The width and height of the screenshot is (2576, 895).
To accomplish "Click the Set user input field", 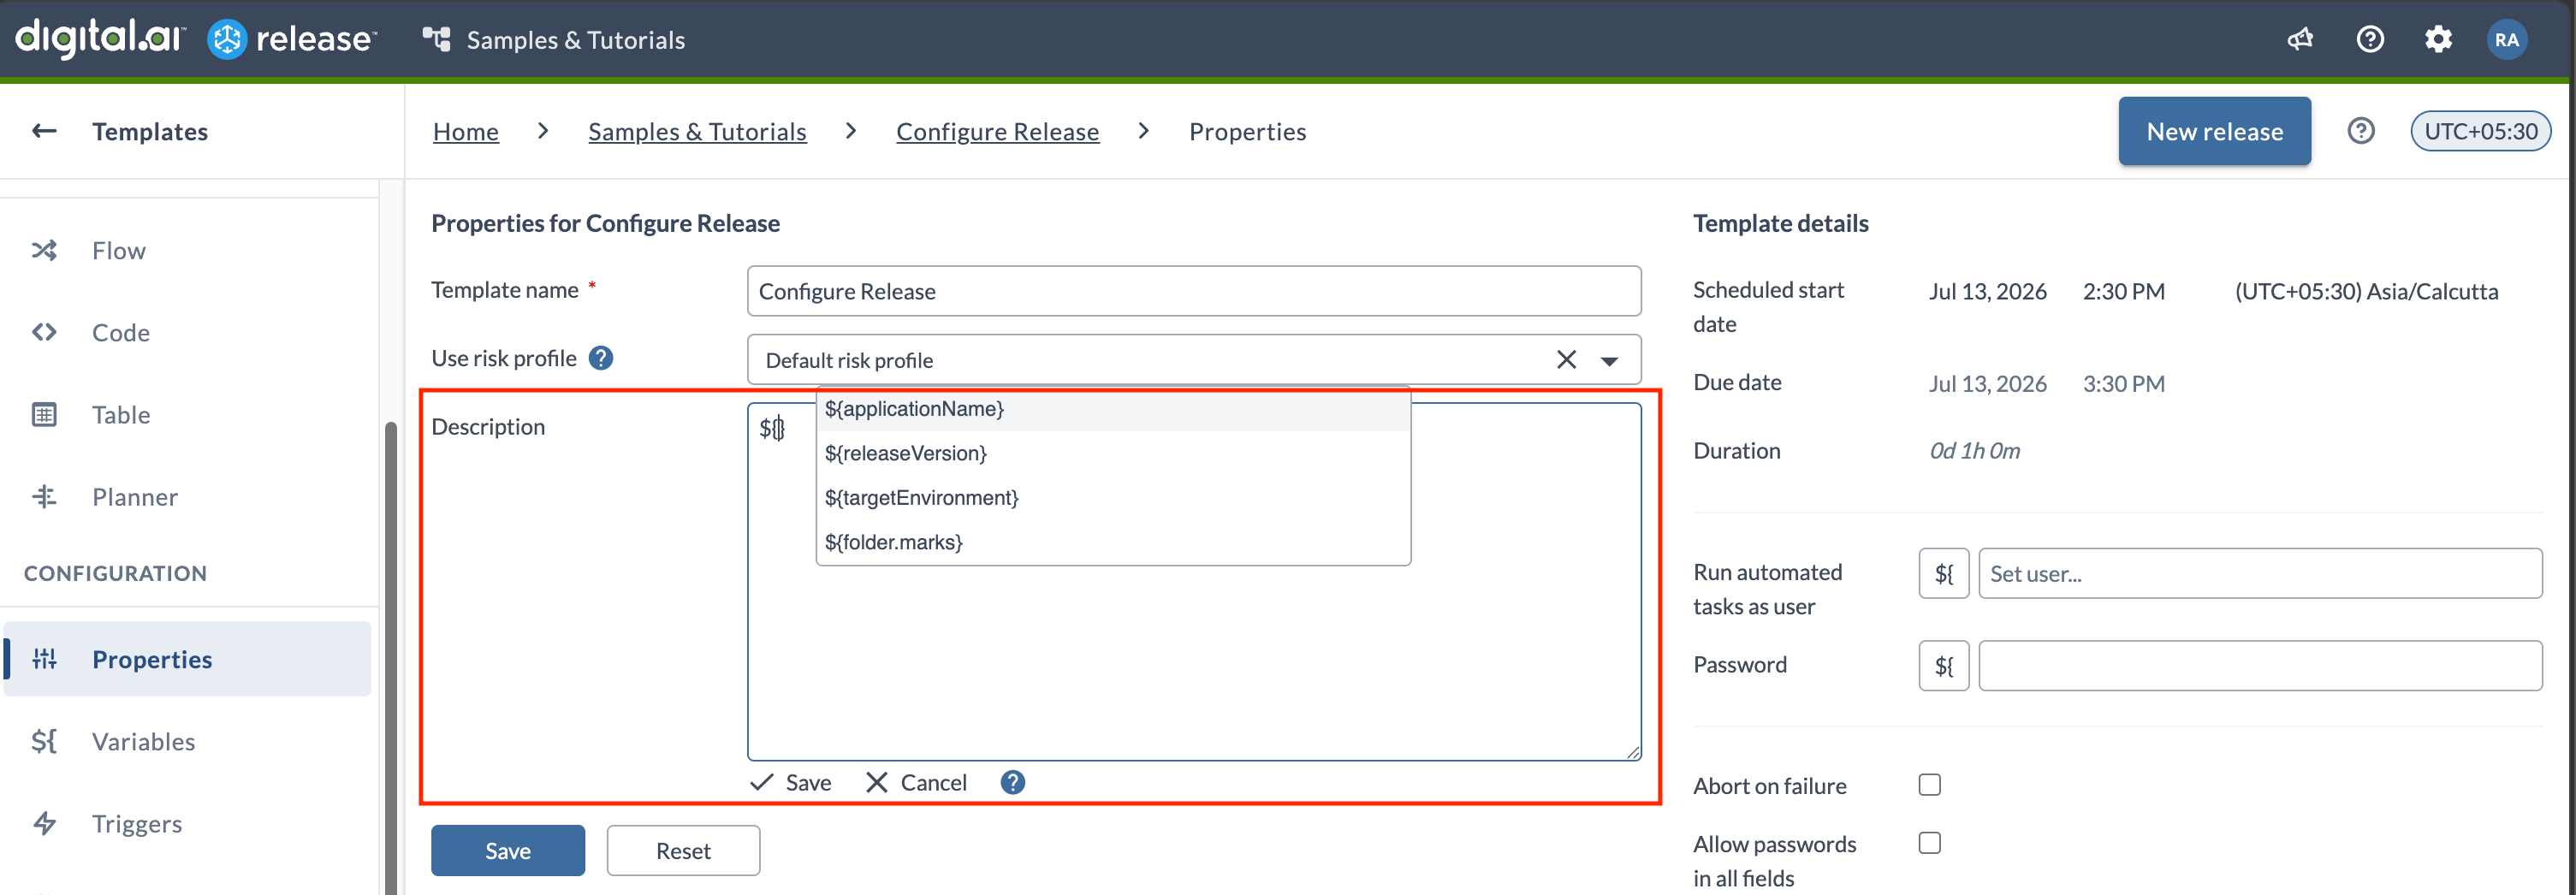I will tap(2260, 573).
